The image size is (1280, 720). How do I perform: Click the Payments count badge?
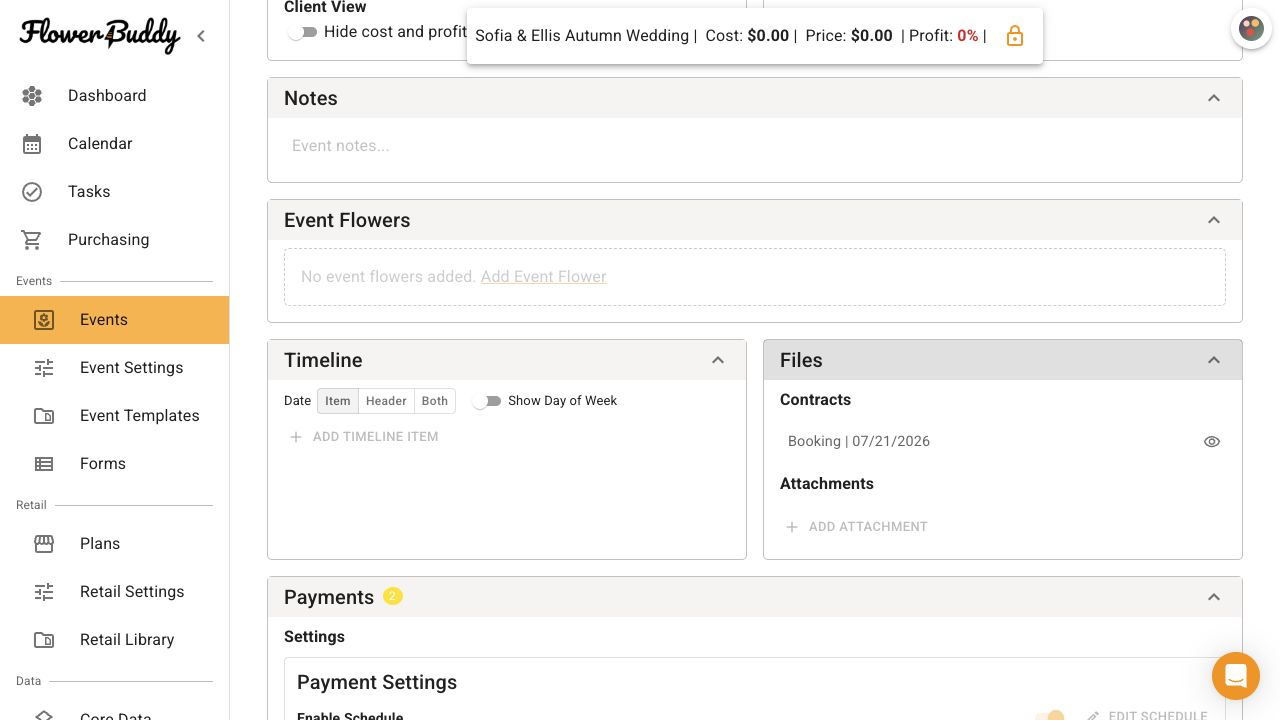(x=392, y=596)
